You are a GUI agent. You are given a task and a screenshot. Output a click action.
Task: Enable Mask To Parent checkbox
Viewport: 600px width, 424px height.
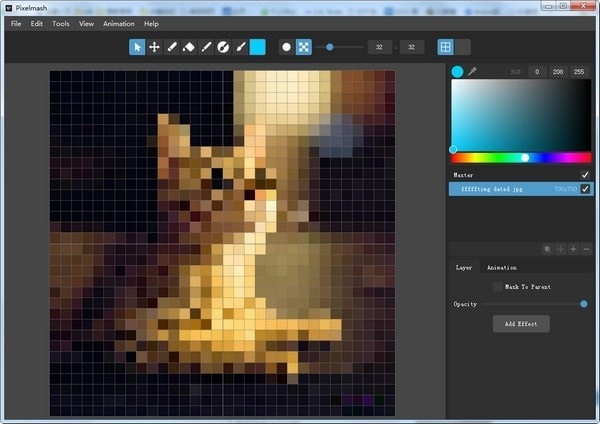pyautogui.click(x=498, y=287)
